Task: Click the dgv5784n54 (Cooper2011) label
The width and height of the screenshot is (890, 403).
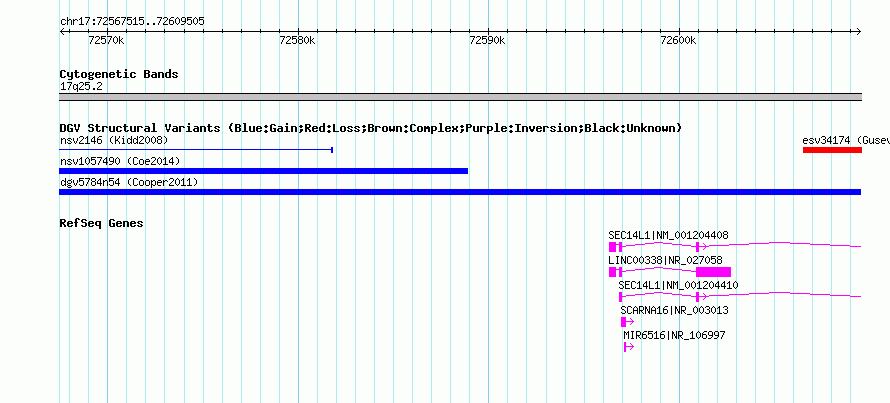Action: (129, 182)
